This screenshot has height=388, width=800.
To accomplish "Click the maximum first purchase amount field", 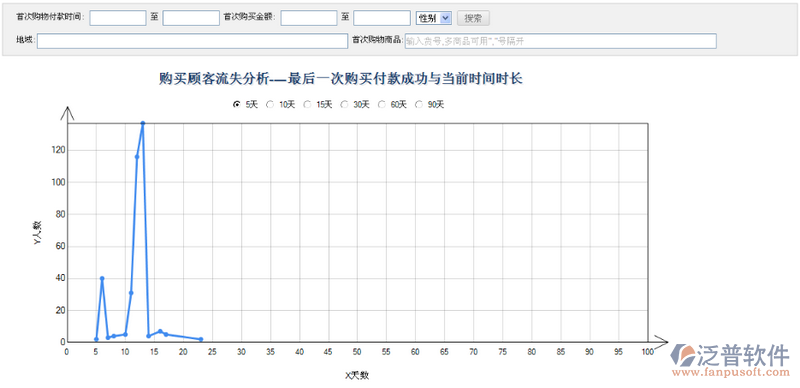I will (x=382, y=18).
